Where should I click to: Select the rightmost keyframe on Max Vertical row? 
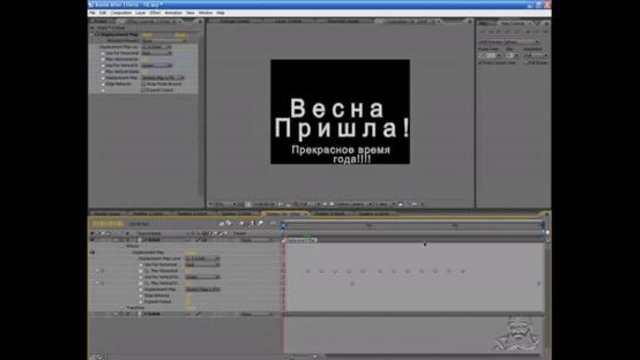click(539, 283)
